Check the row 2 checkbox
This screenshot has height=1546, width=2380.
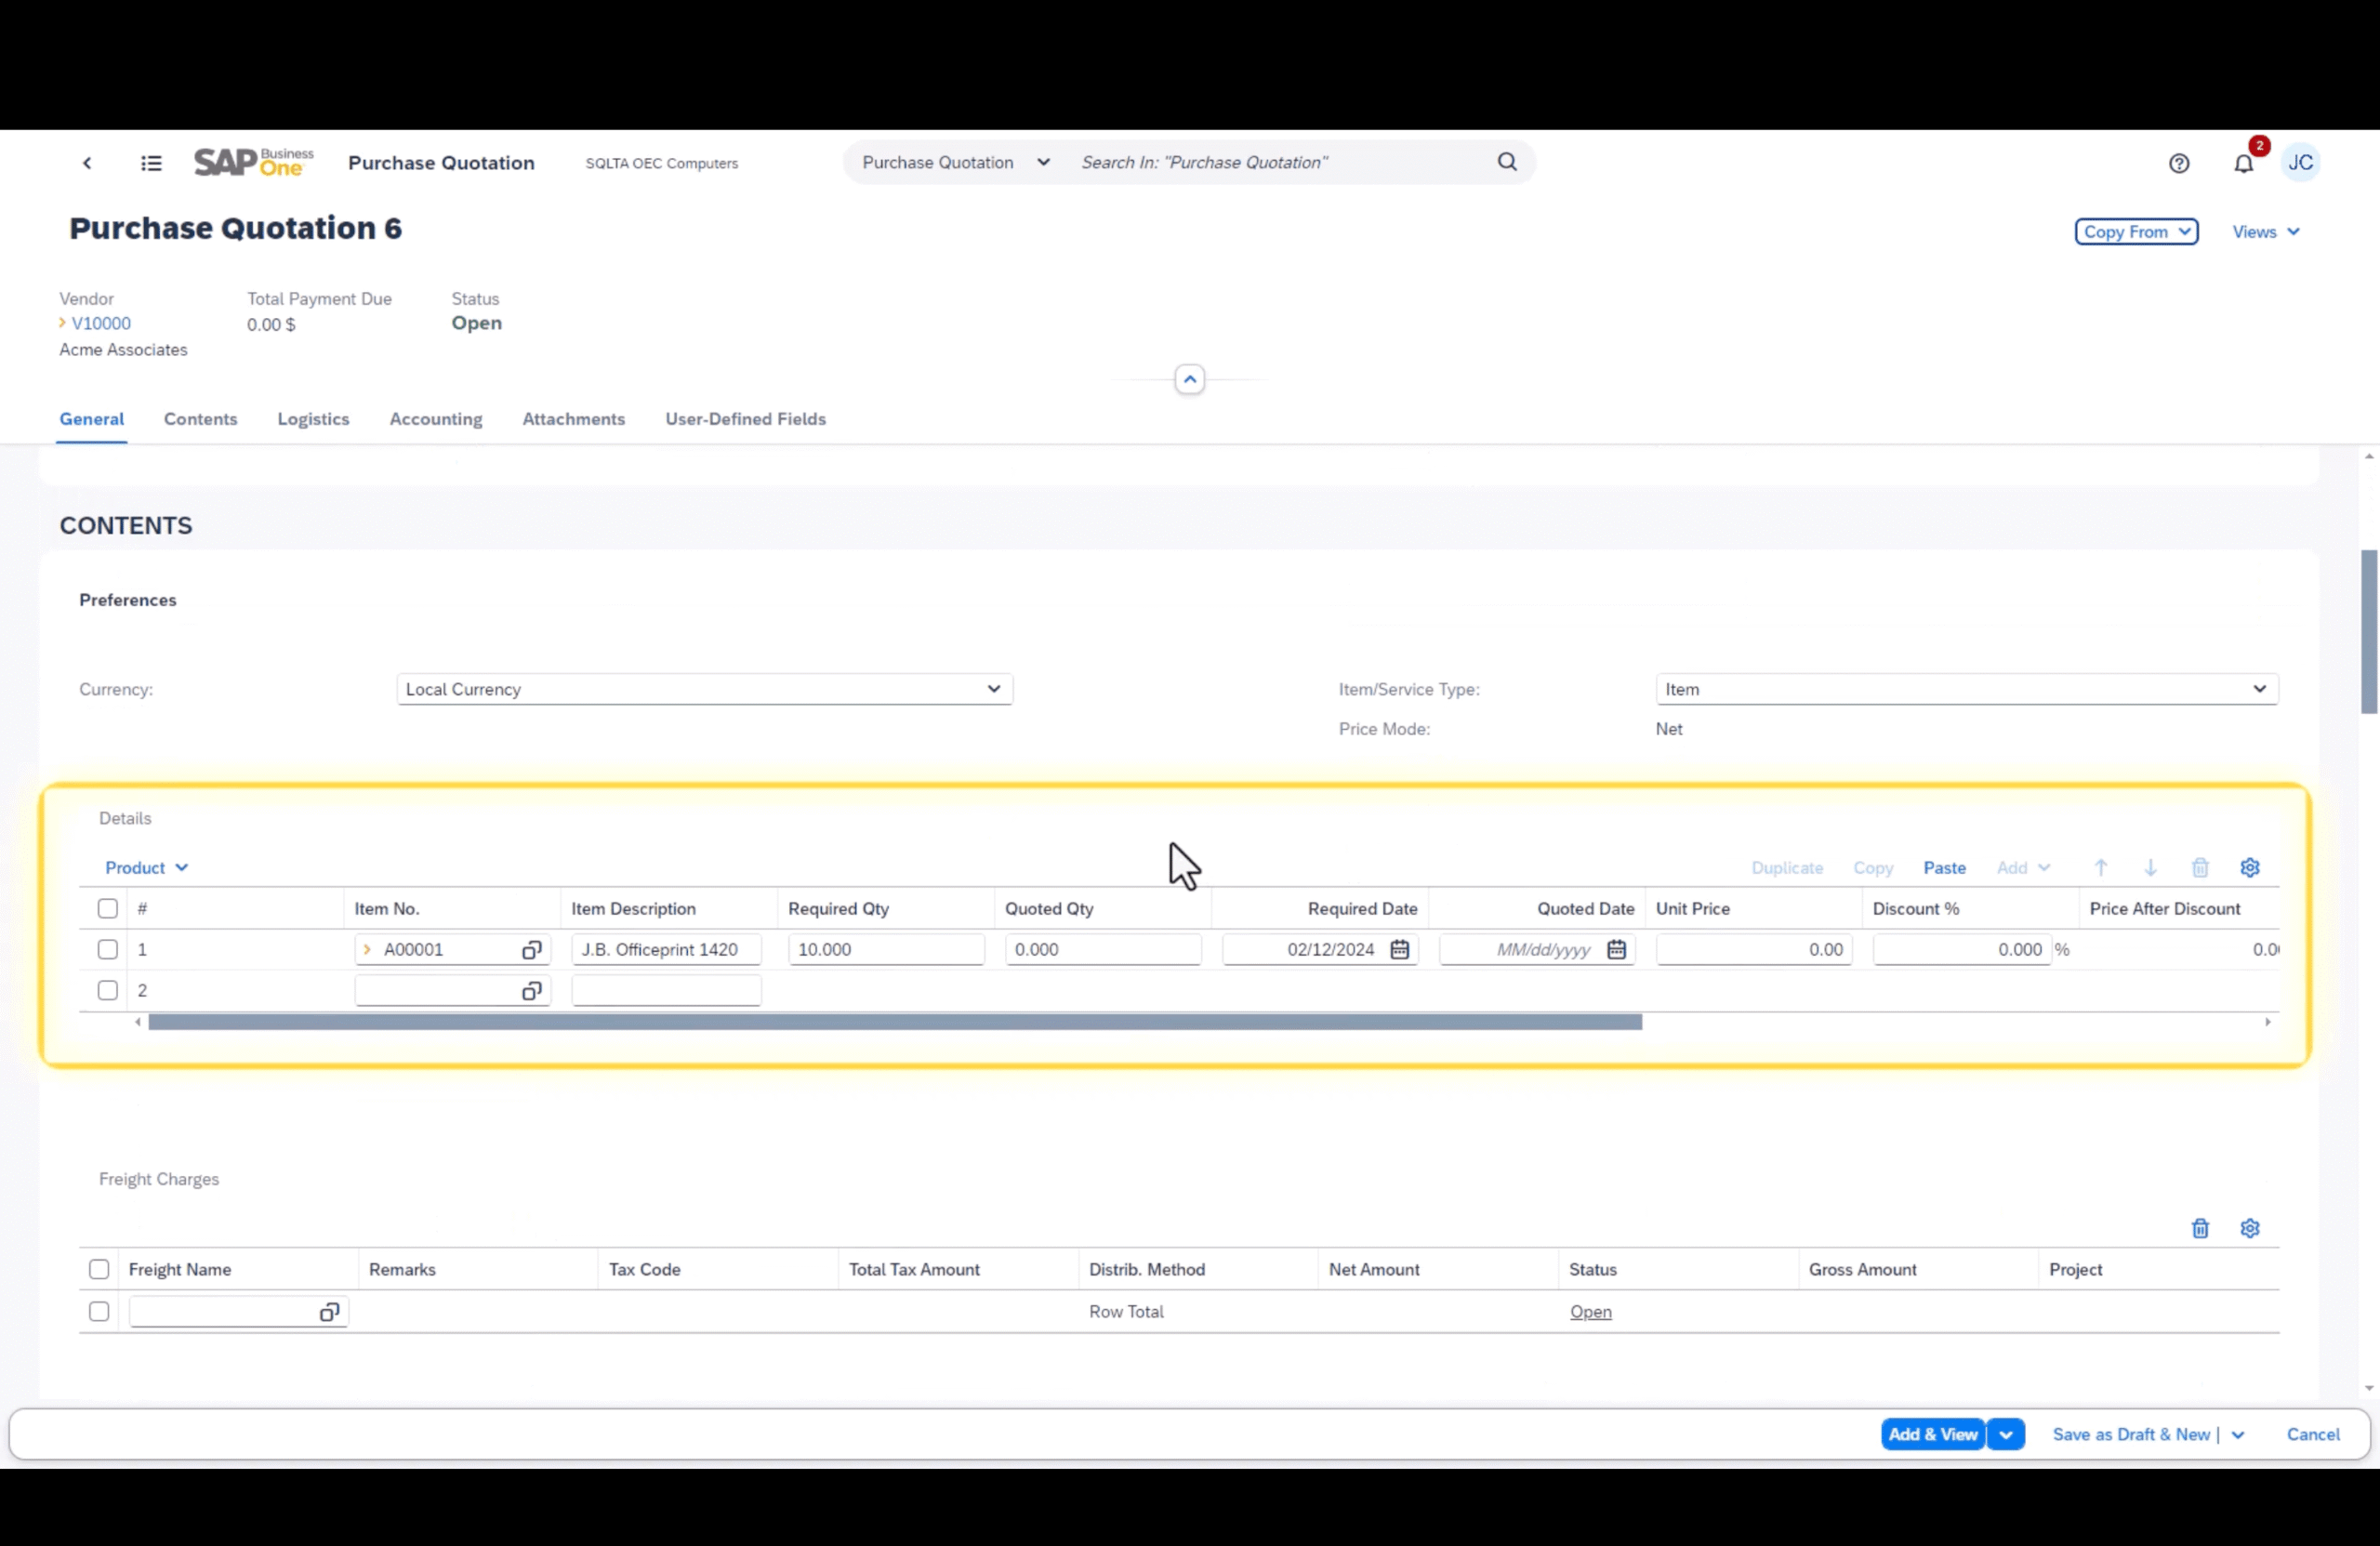[107, 991]
